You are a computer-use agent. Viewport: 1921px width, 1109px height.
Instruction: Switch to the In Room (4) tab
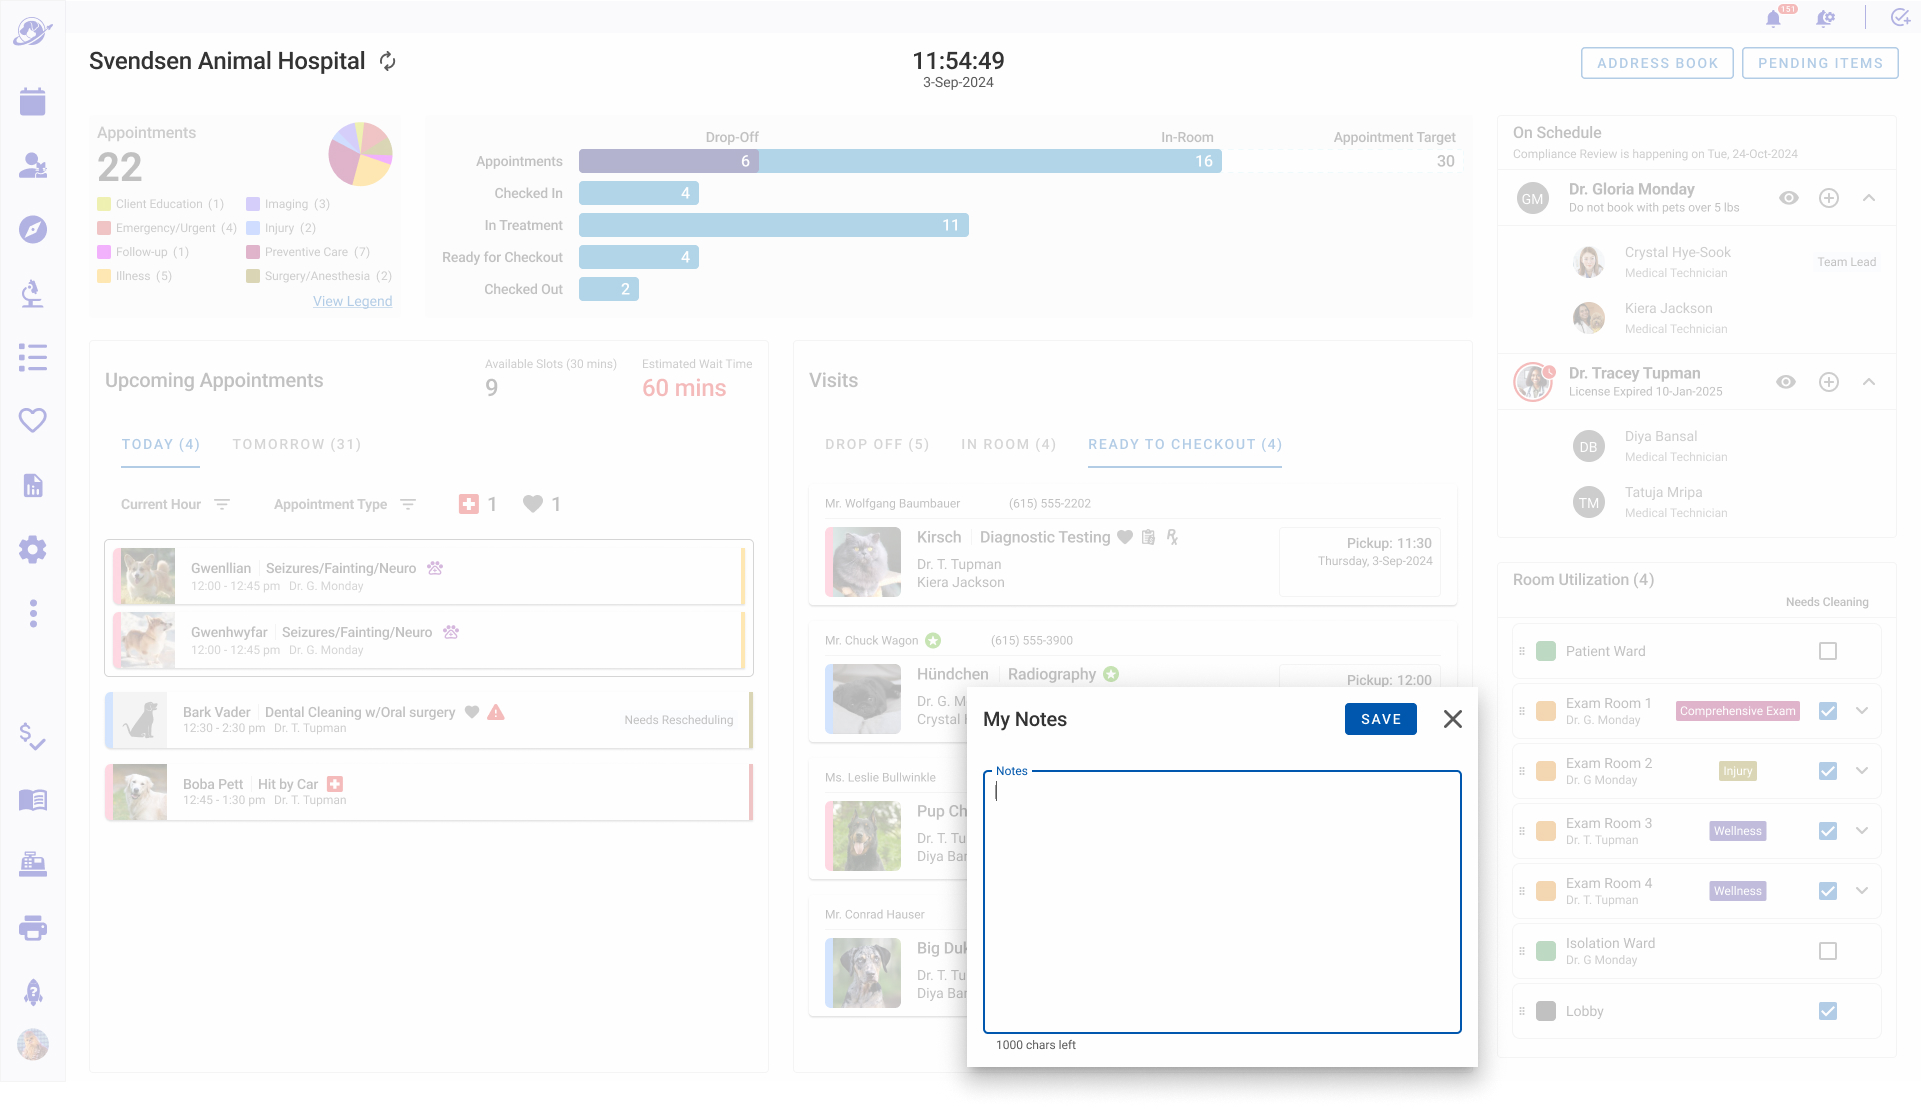[1008, 444]
